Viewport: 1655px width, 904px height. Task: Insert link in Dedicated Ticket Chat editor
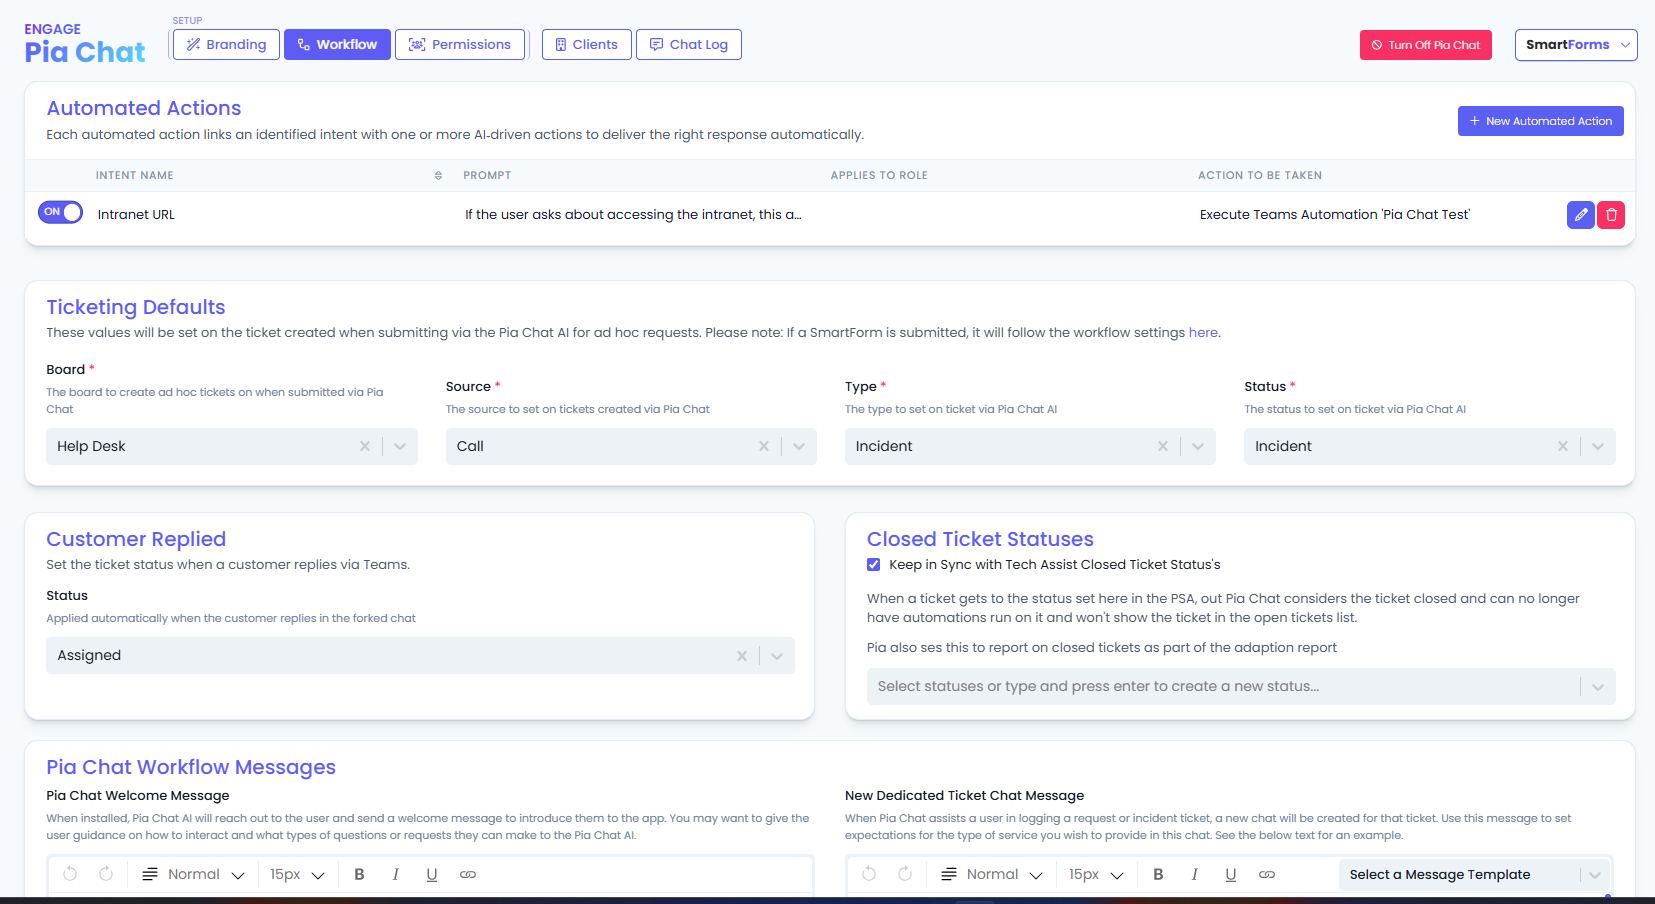(x=1267, y=874)
